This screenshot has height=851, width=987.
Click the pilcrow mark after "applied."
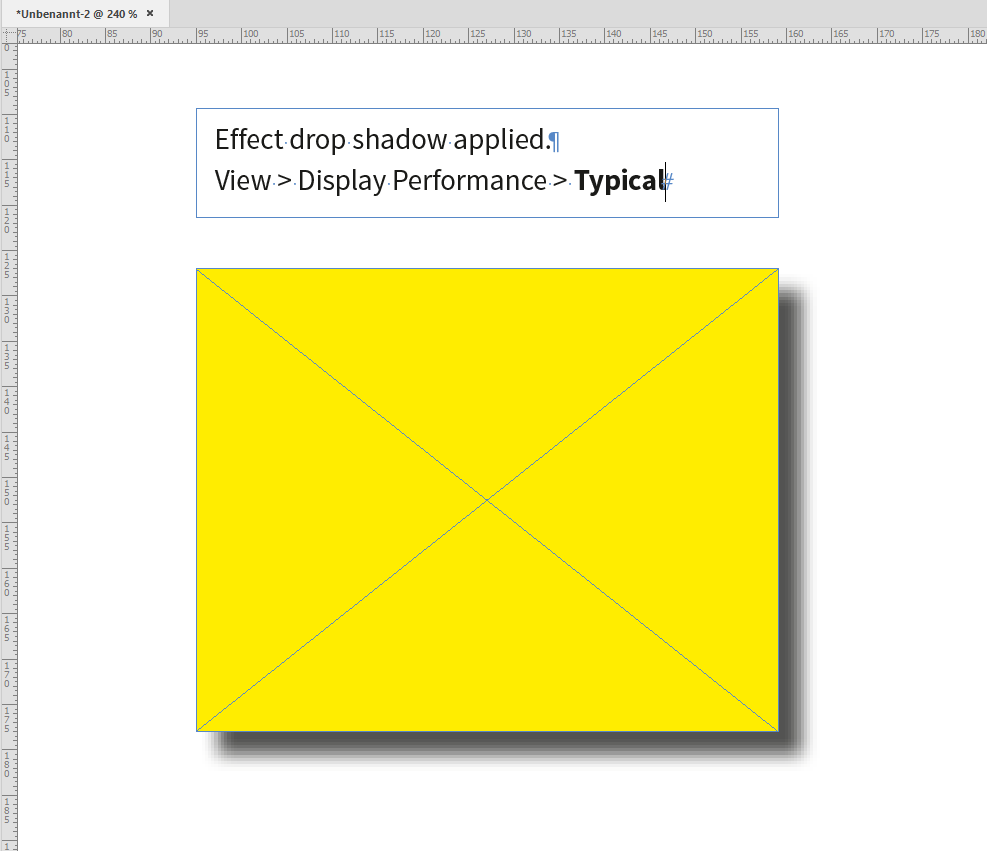pyautogui.click(x=553, y=140)
